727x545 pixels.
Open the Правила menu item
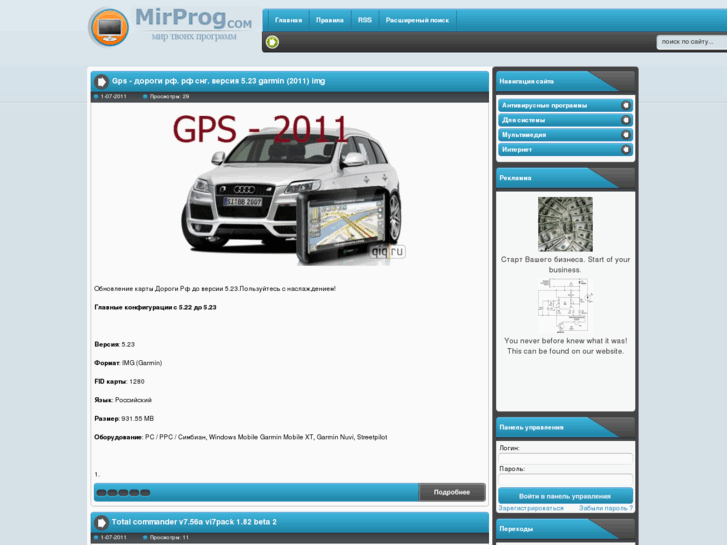point(330,20)
